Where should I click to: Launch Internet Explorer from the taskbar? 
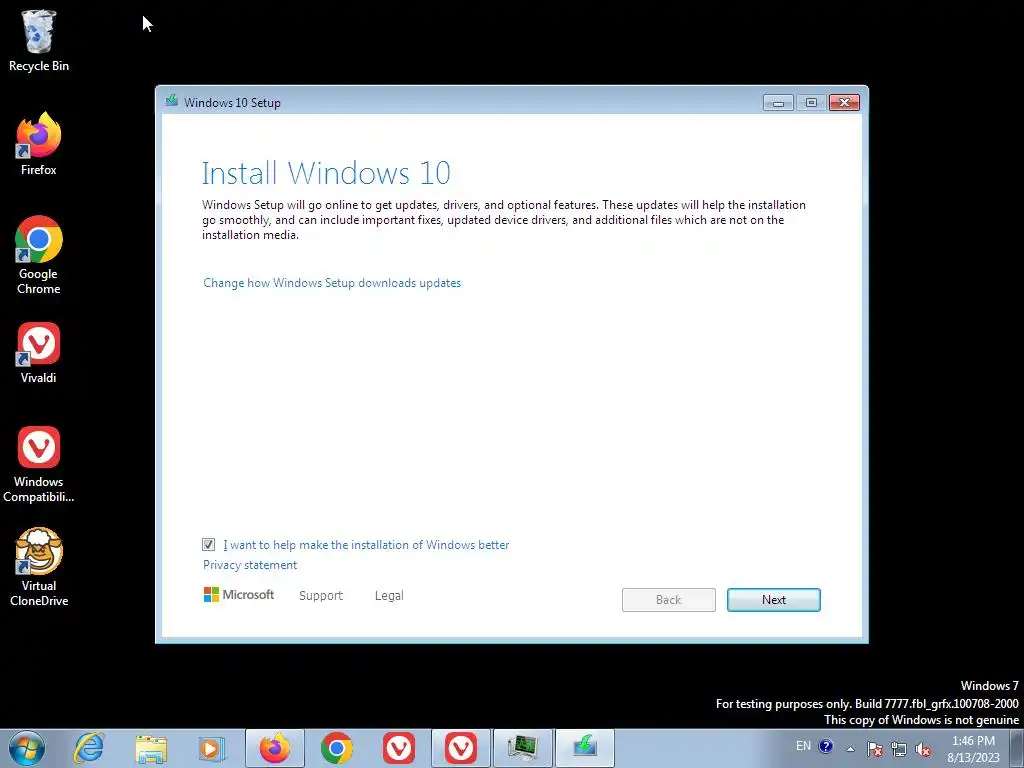coord(89,748)
